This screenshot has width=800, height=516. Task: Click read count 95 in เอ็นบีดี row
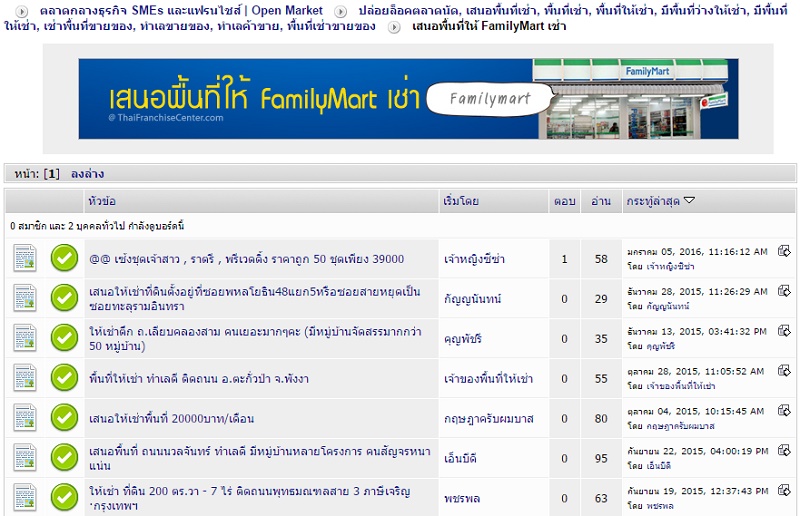(x=601, y=458)
